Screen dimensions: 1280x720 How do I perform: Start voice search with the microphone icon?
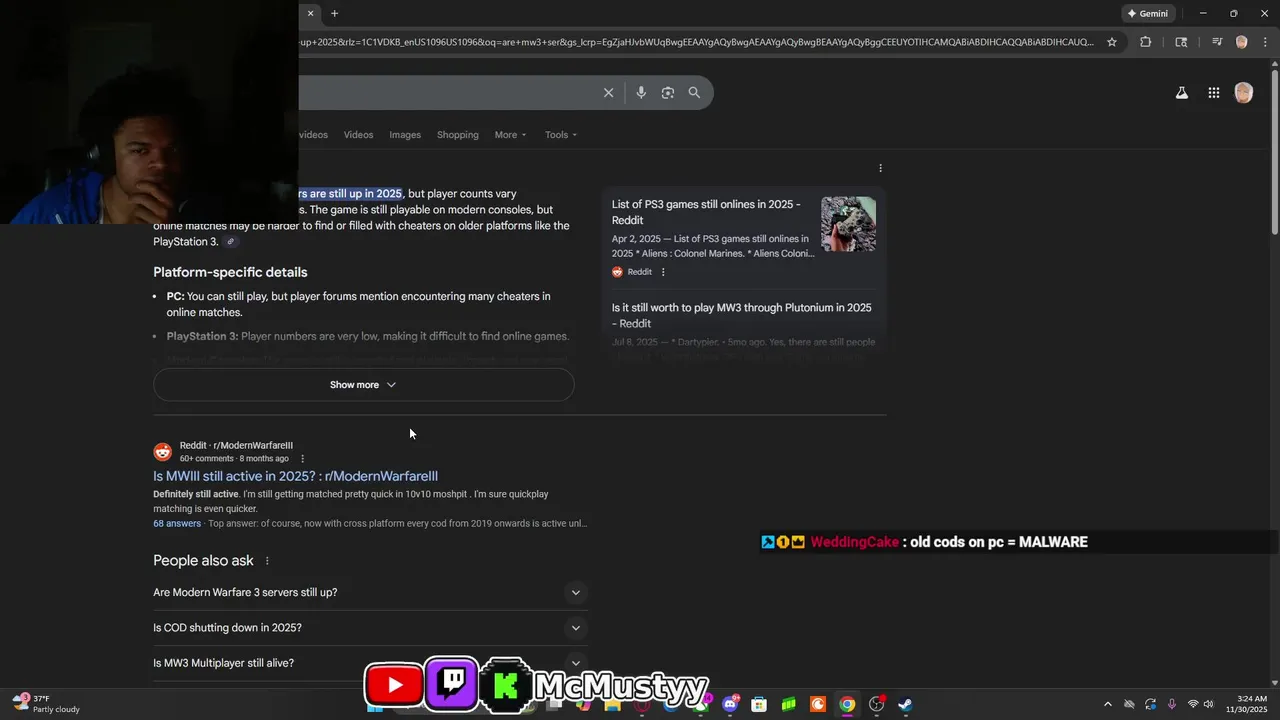point(641,92)
